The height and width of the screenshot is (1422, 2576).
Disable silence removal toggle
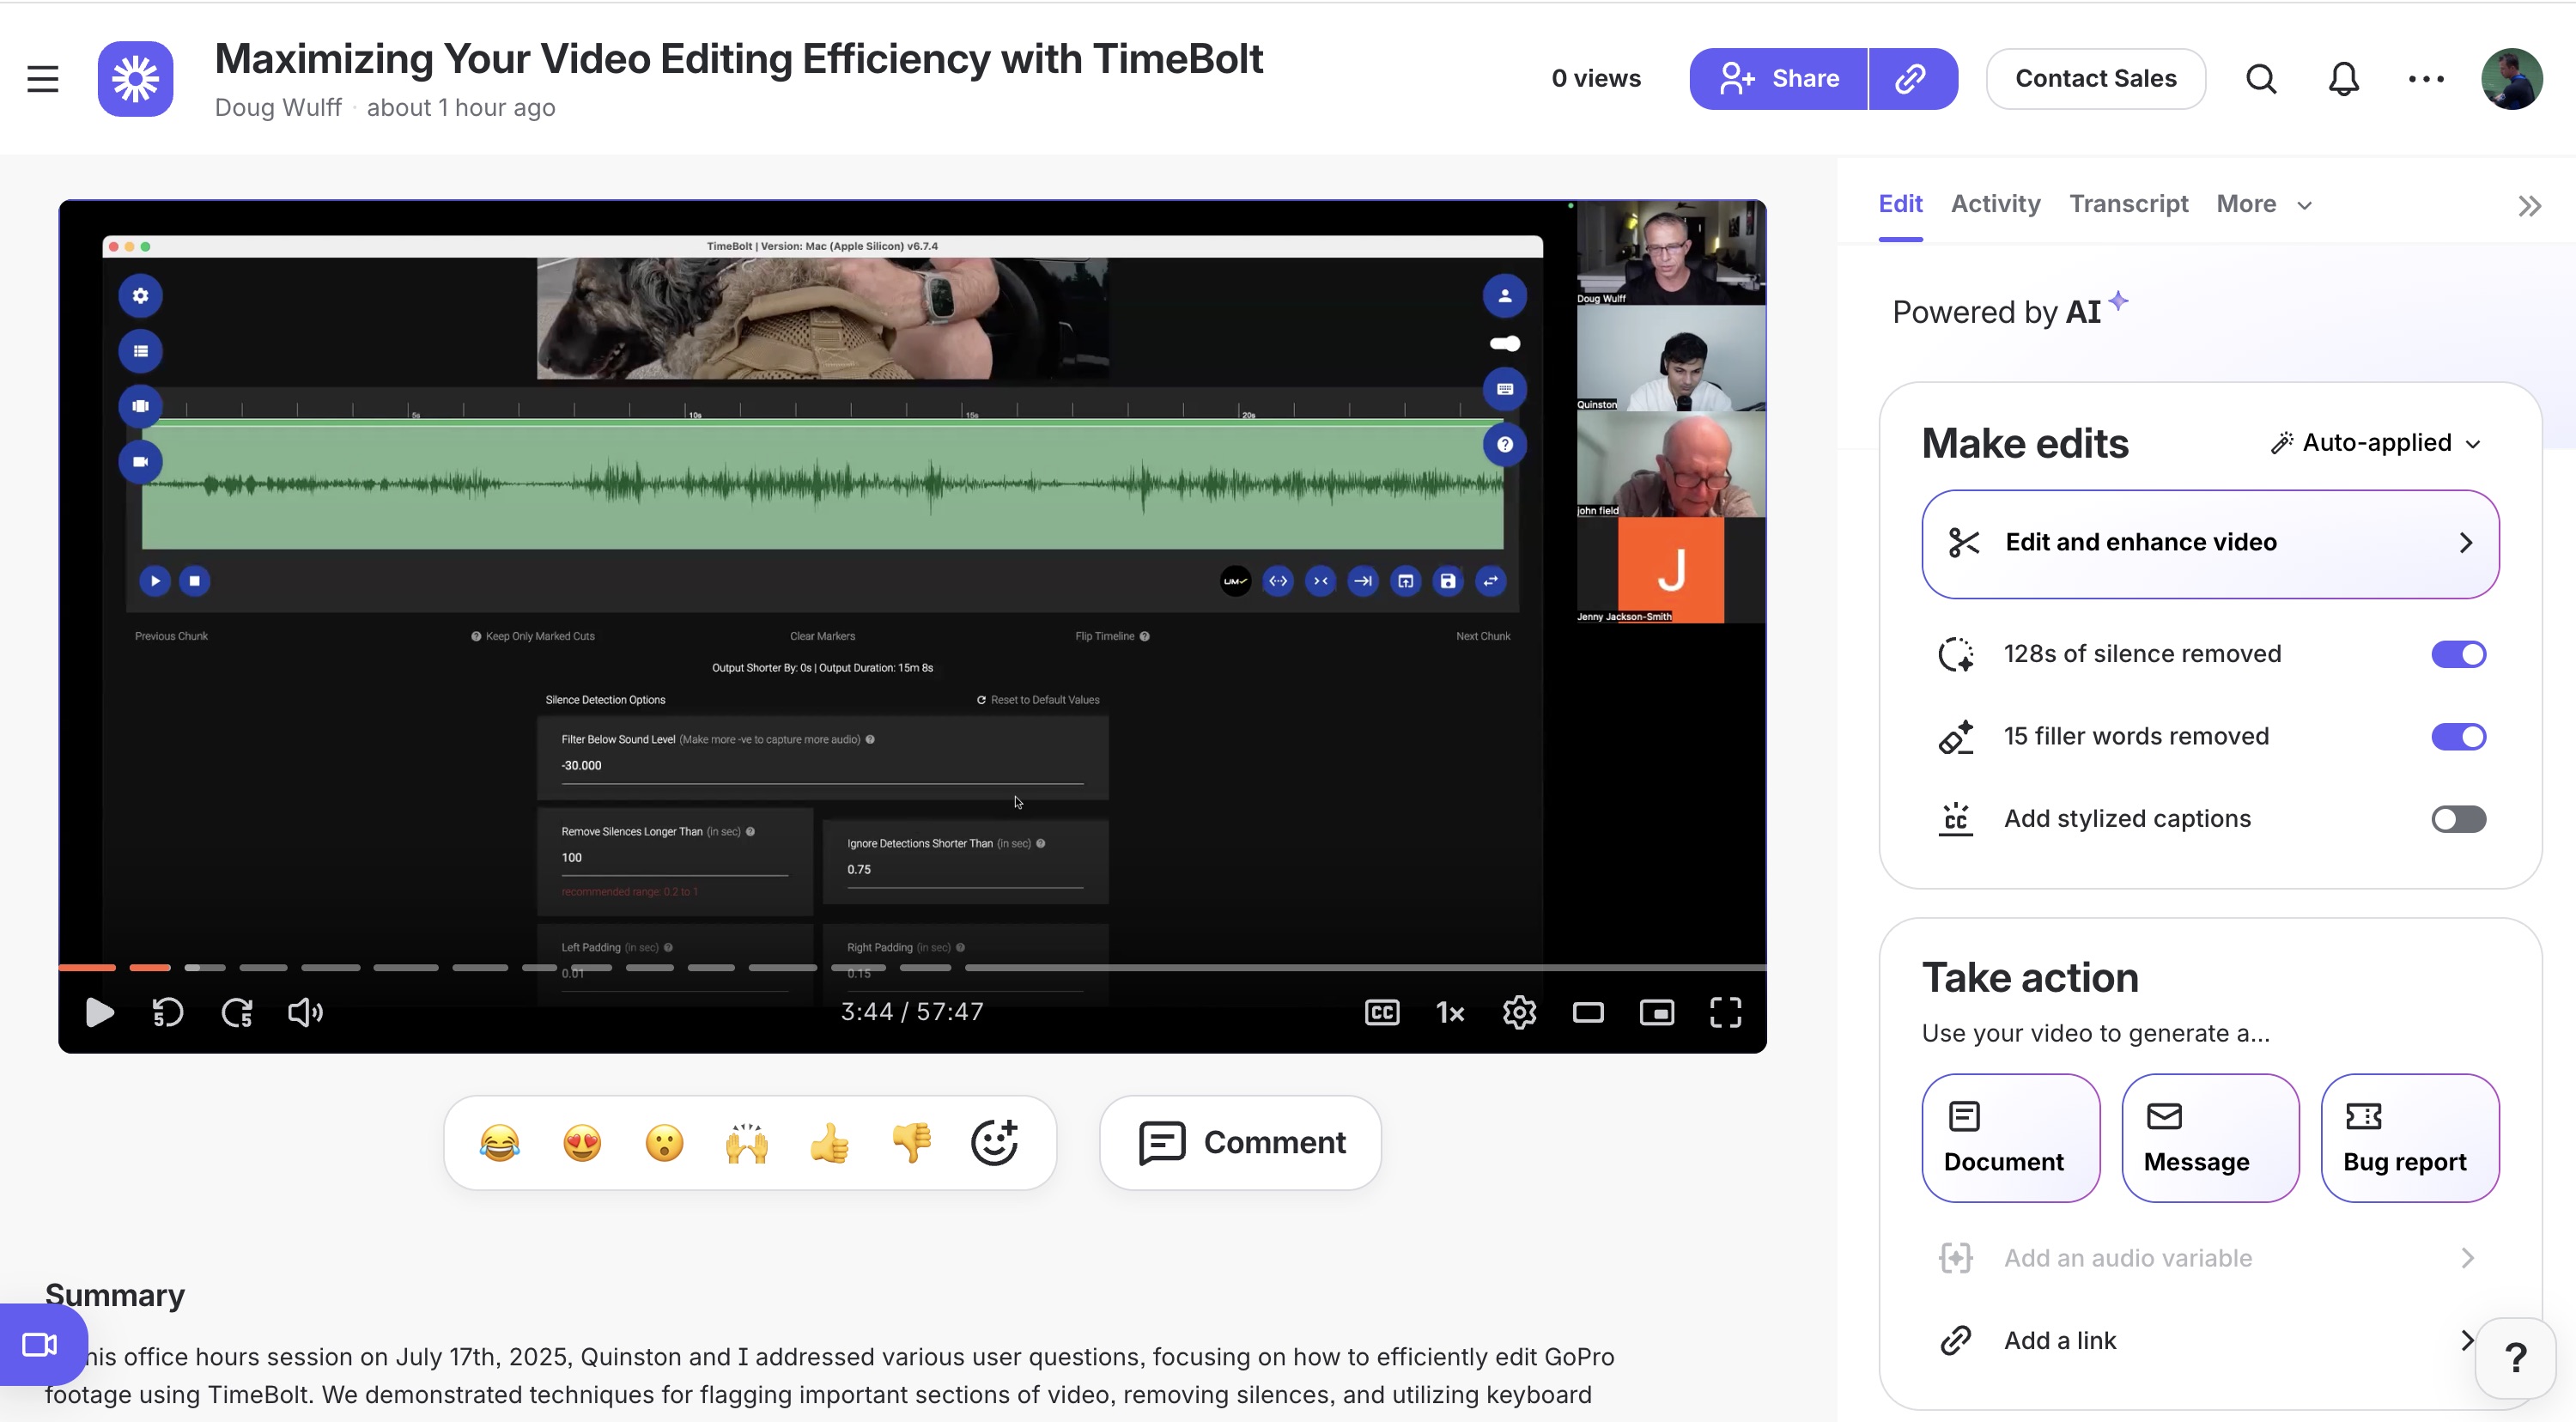(x=2458, y=654)
